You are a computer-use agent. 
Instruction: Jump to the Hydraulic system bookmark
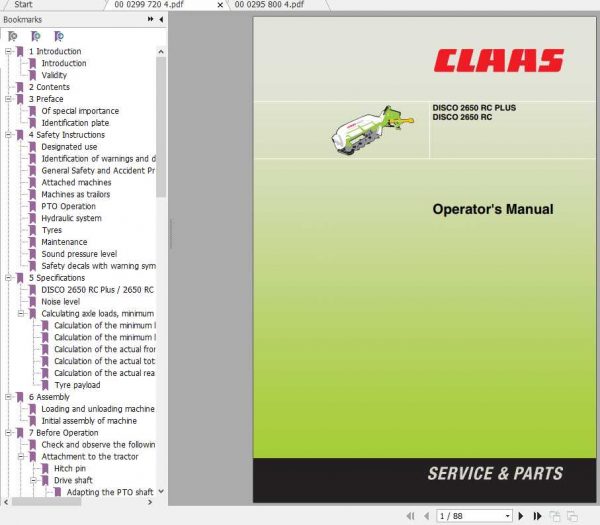coord(71,218)
